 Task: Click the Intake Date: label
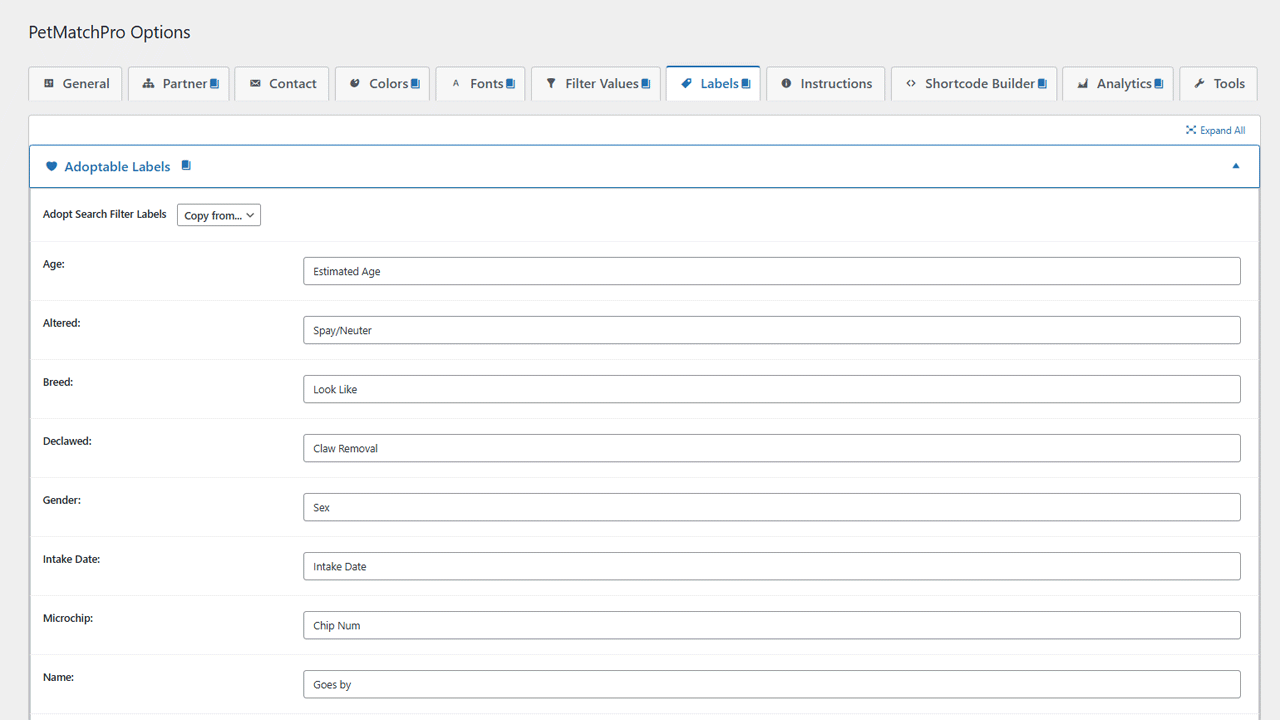[x=71, y=559]
